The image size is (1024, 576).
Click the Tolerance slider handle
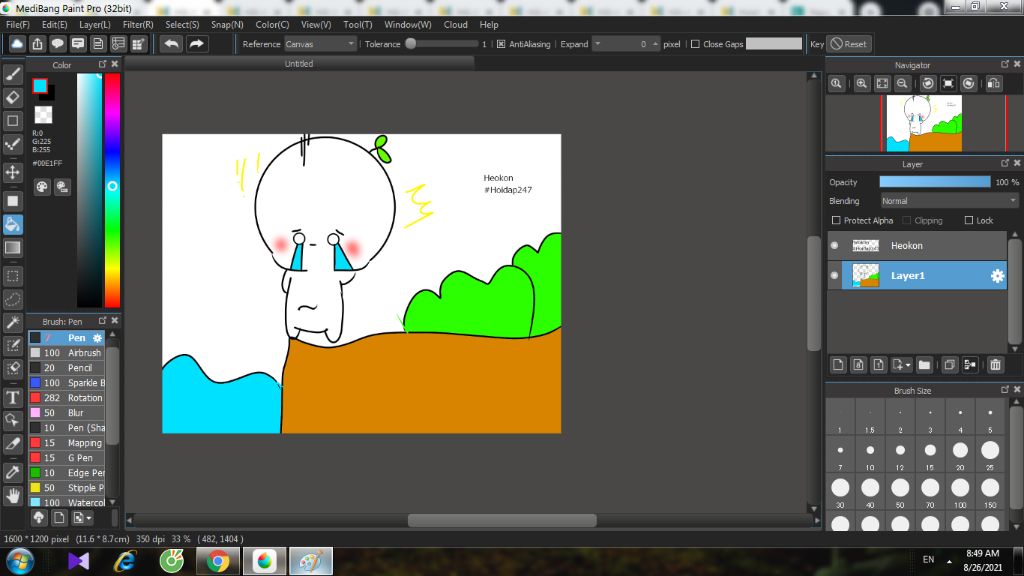point(411,44)
